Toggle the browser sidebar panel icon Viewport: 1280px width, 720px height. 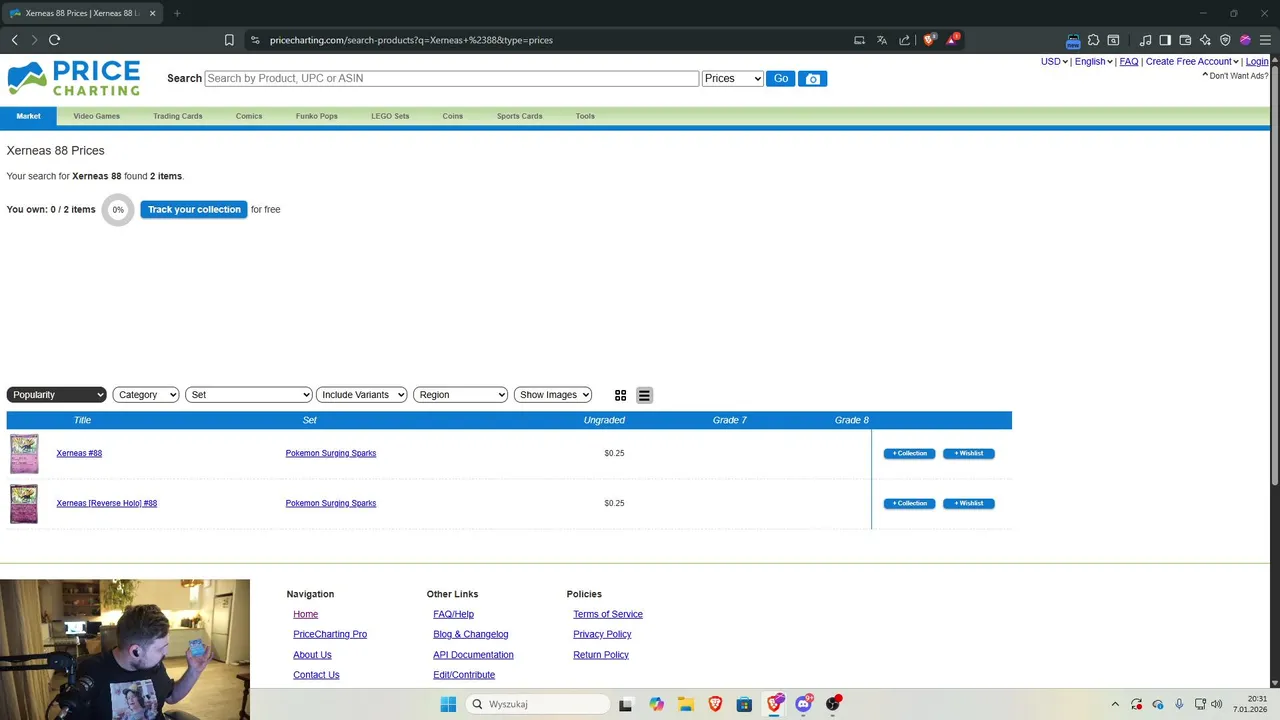point(1165,40)
